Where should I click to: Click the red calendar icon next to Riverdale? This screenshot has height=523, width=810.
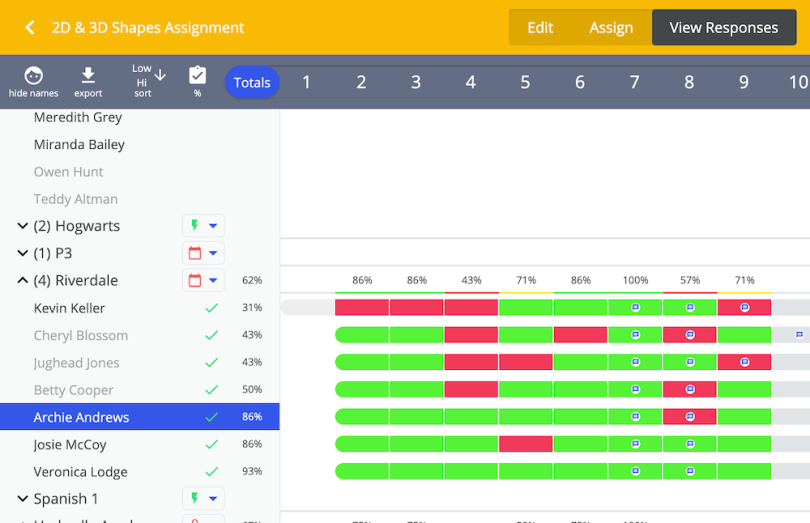195,281
